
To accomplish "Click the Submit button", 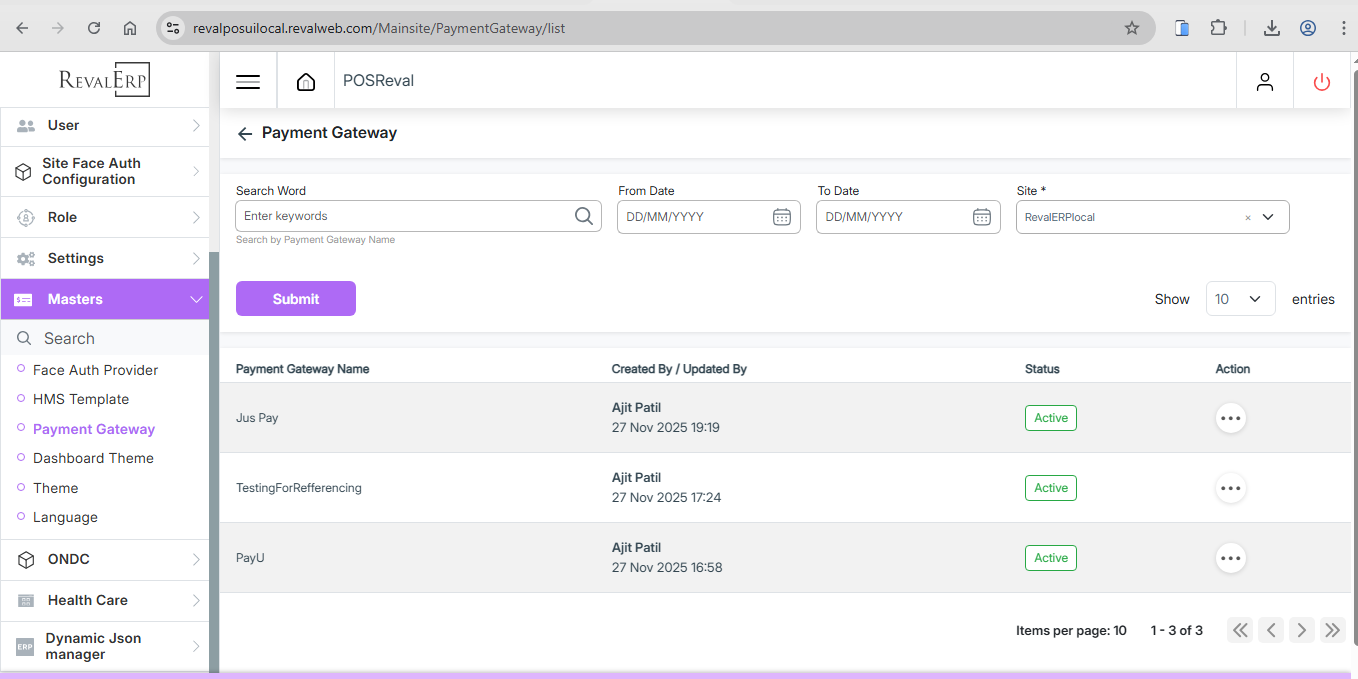I will coord(296,299).
